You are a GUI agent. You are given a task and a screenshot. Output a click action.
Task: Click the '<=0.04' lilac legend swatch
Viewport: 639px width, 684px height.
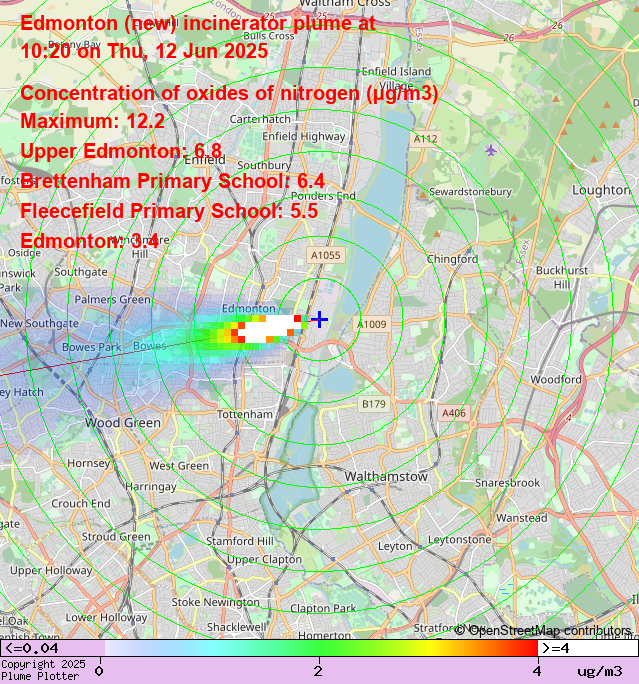click(x=52, y=648)
